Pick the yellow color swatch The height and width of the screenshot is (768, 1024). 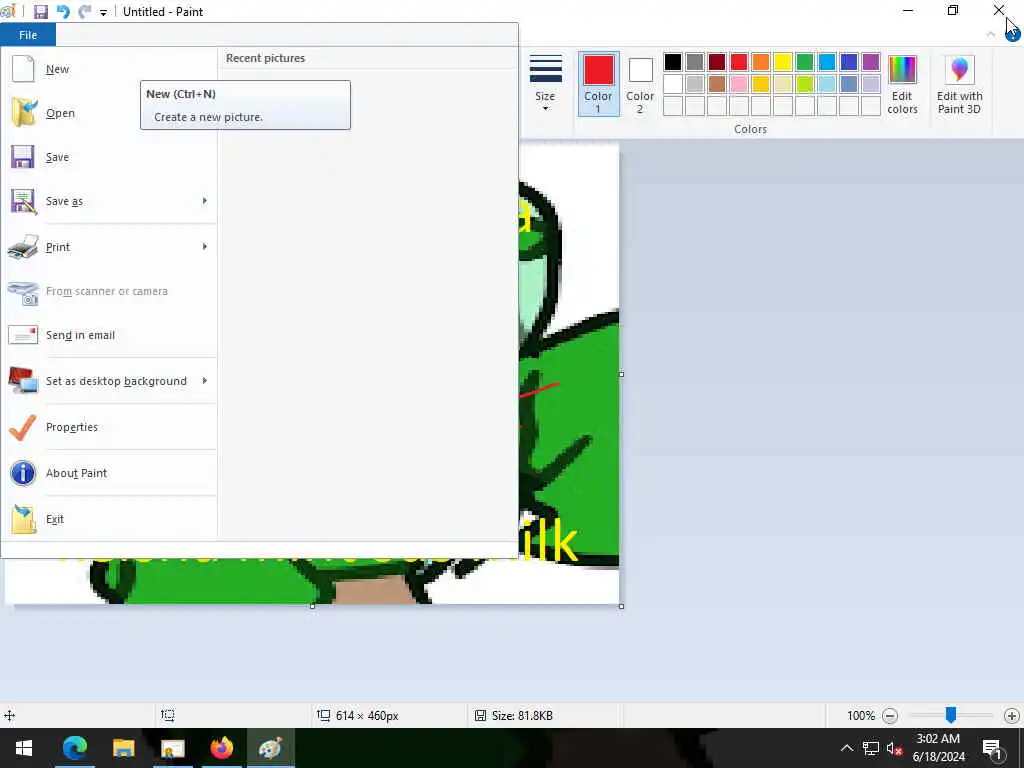(x=782, y=62)
